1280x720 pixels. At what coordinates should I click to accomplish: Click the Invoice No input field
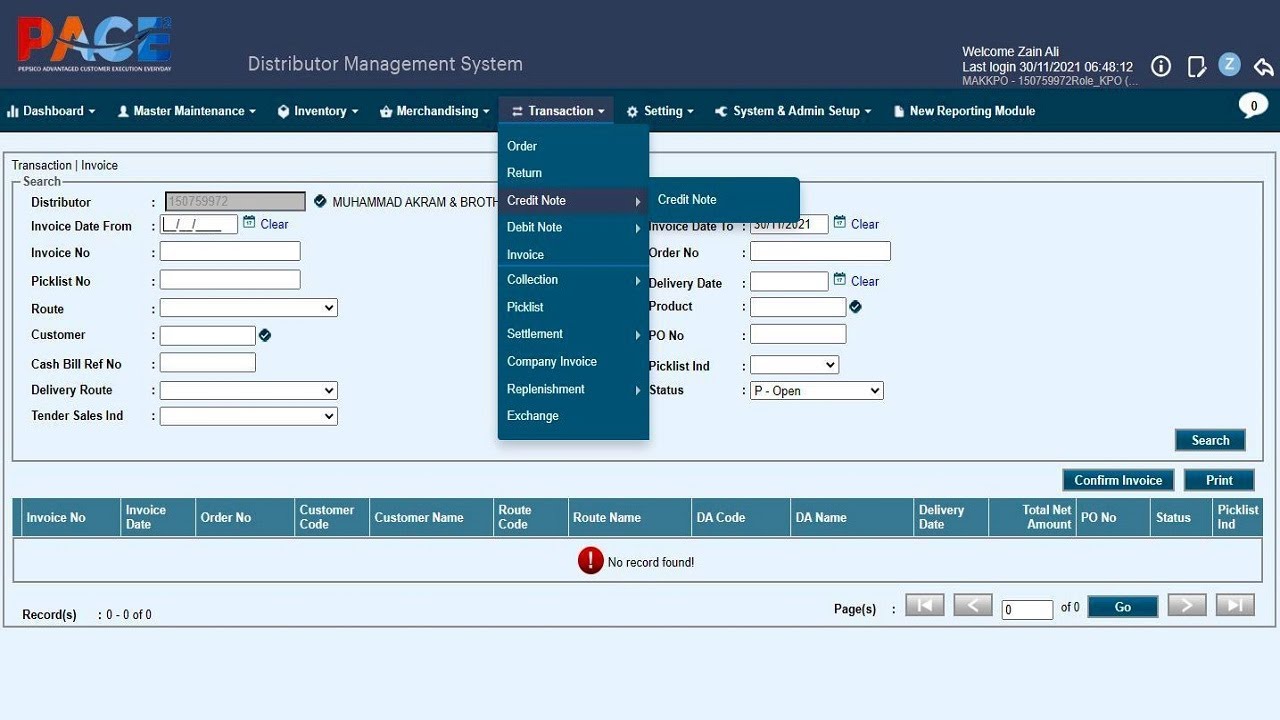pyautogui.click(x=230, y=251)
